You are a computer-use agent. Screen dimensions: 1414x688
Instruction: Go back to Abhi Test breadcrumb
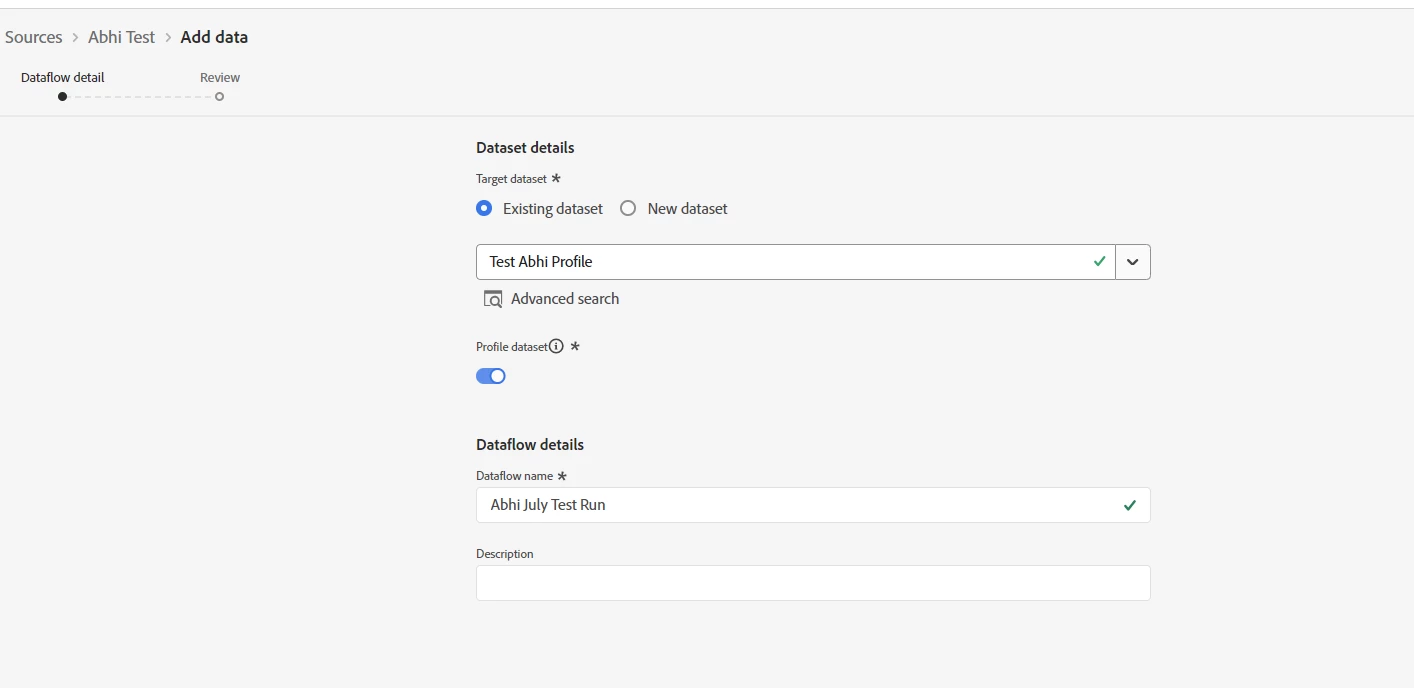point(121,37)
